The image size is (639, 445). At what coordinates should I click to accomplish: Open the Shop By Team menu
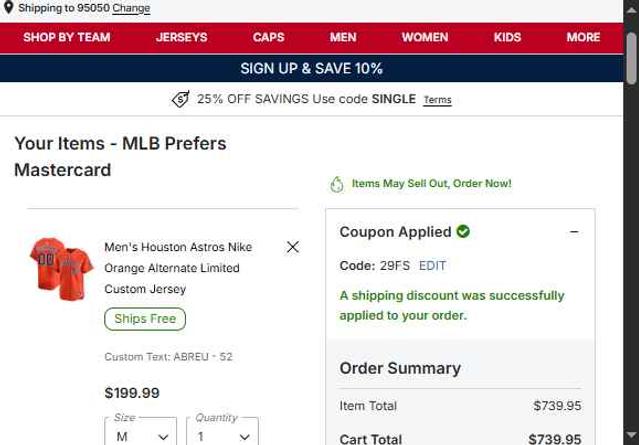(67, 38)
